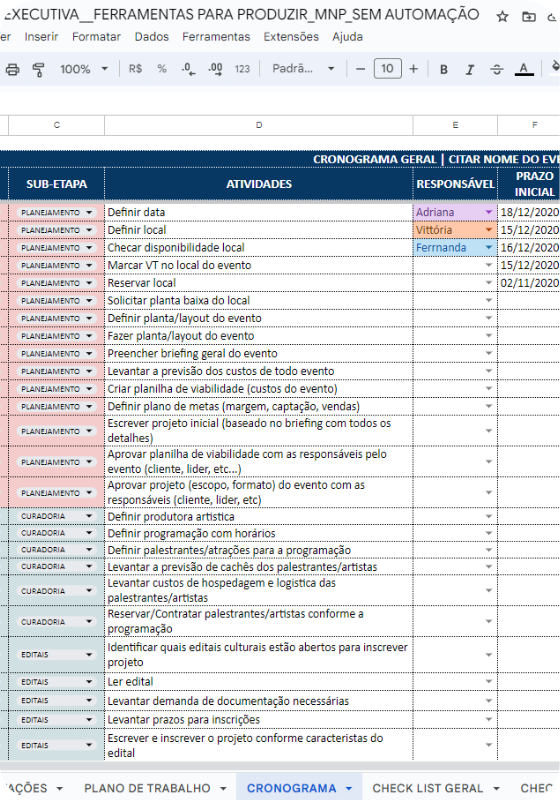Increase font size plus button

coord(414,68)
